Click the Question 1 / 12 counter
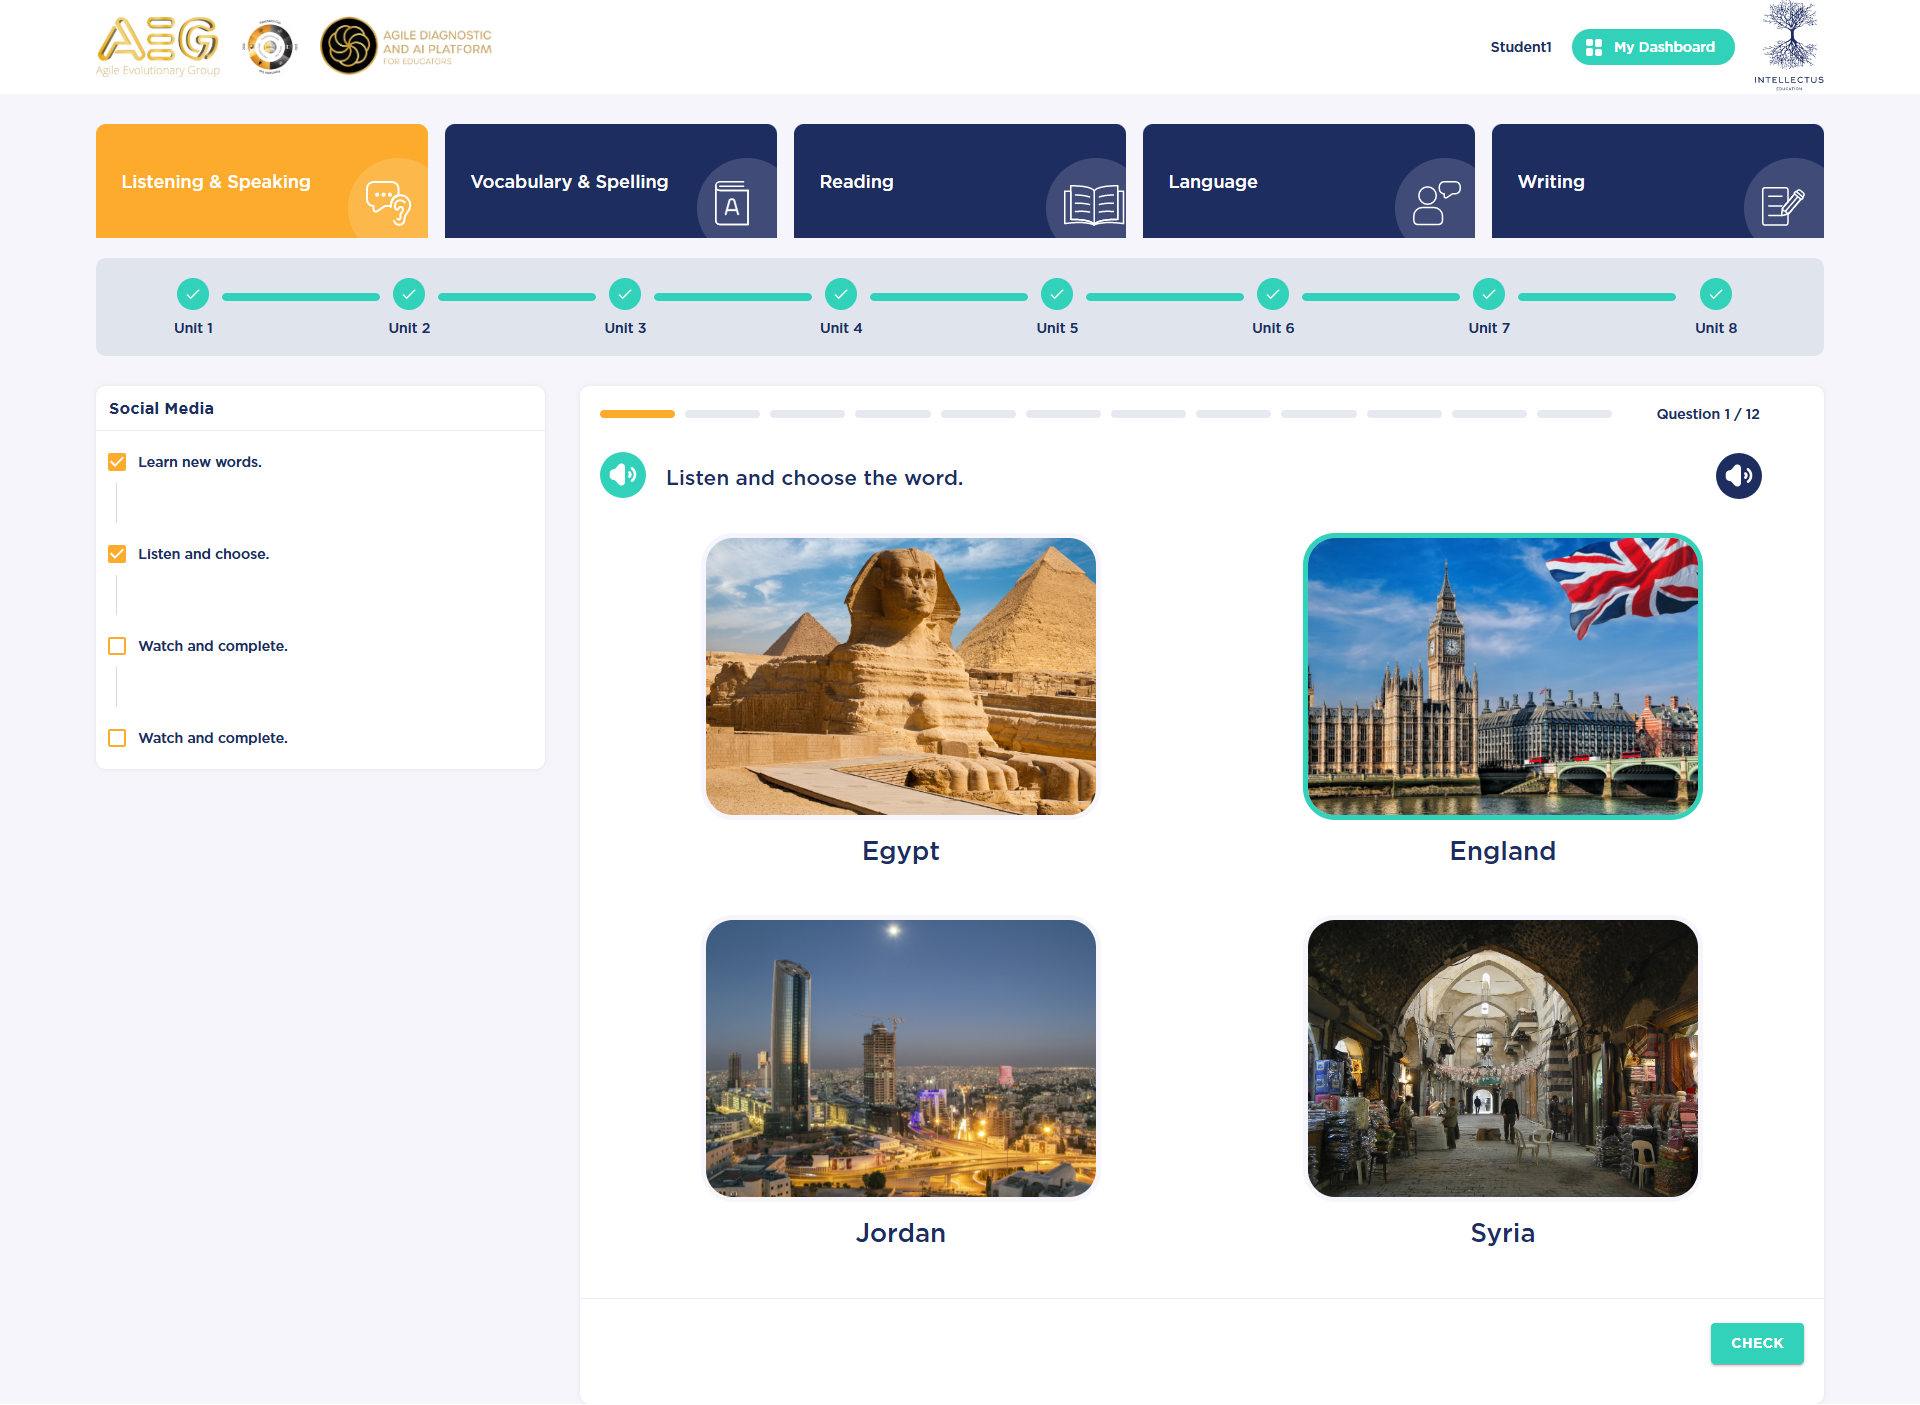 click(x=1708, y=414)
